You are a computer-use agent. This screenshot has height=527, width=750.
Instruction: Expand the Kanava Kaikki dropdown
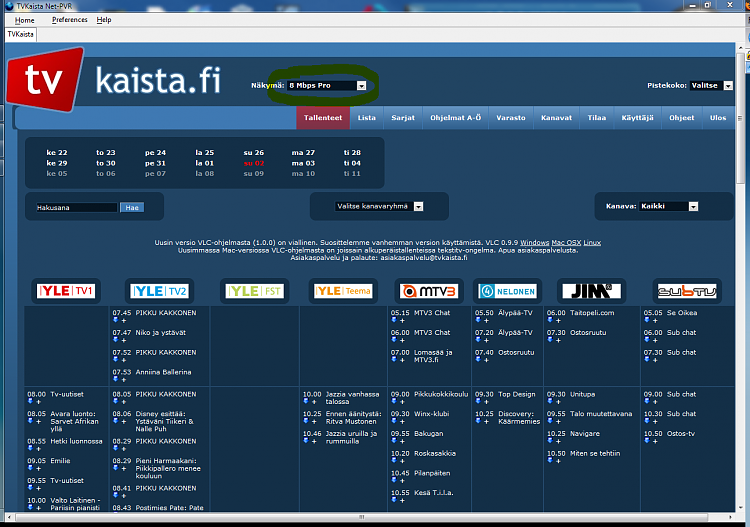(x=669, y=207)
